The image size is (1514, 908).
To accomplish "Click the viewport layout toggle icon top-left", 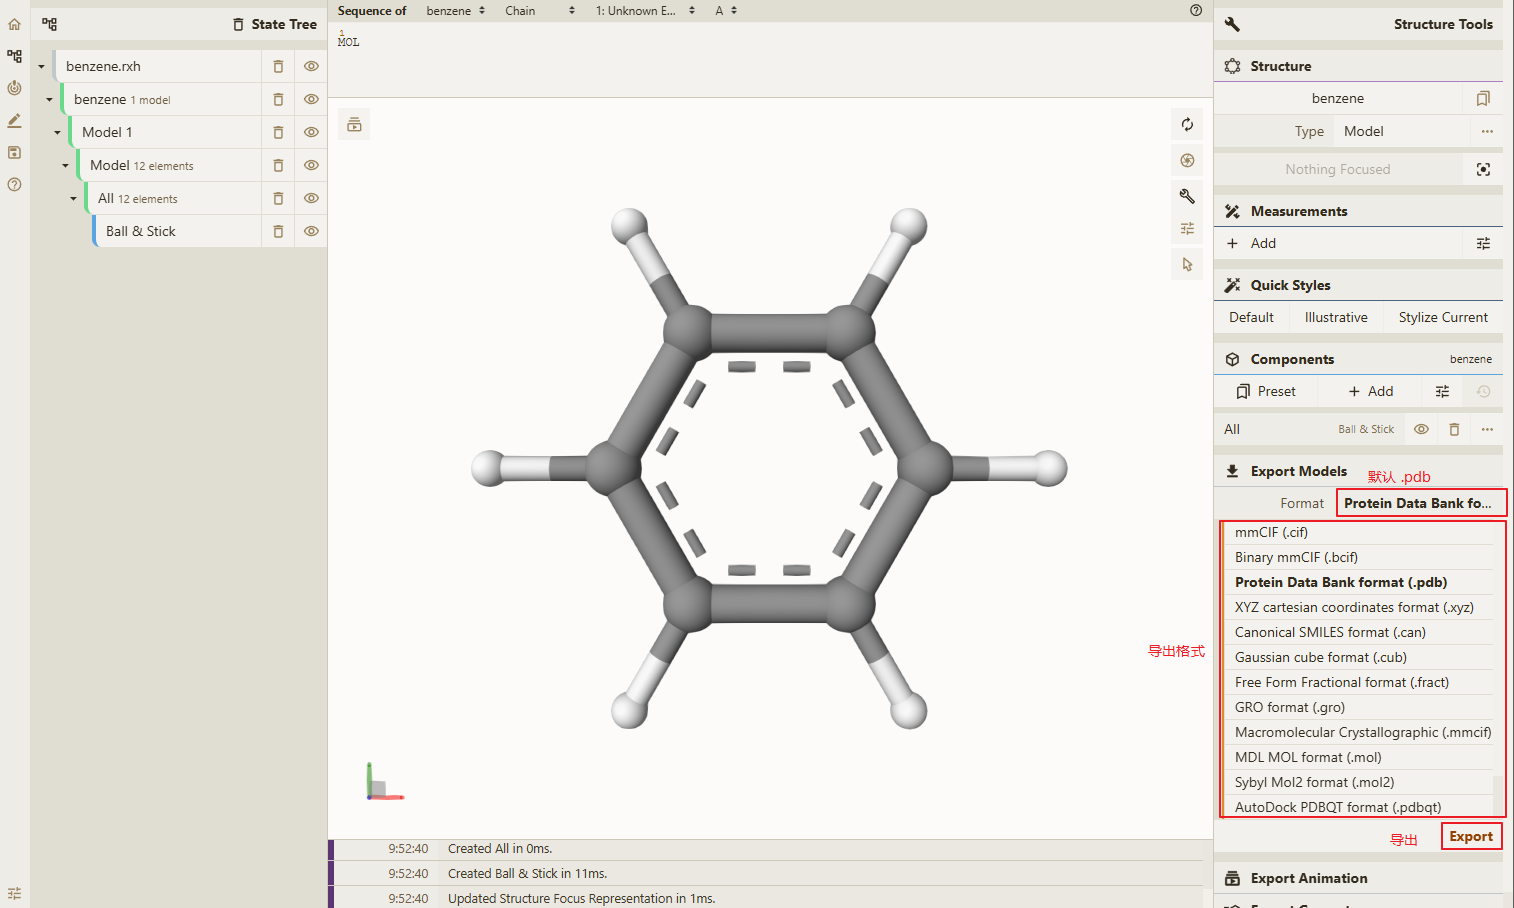I will [354, 124].
